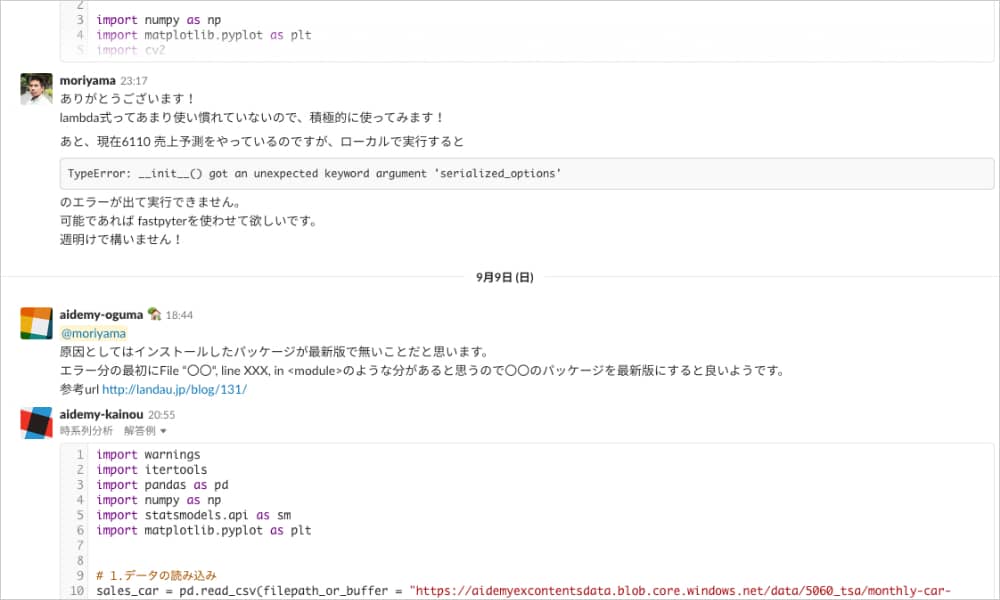Click aidemy-kainou's profile avatar

tap(35, 423)
